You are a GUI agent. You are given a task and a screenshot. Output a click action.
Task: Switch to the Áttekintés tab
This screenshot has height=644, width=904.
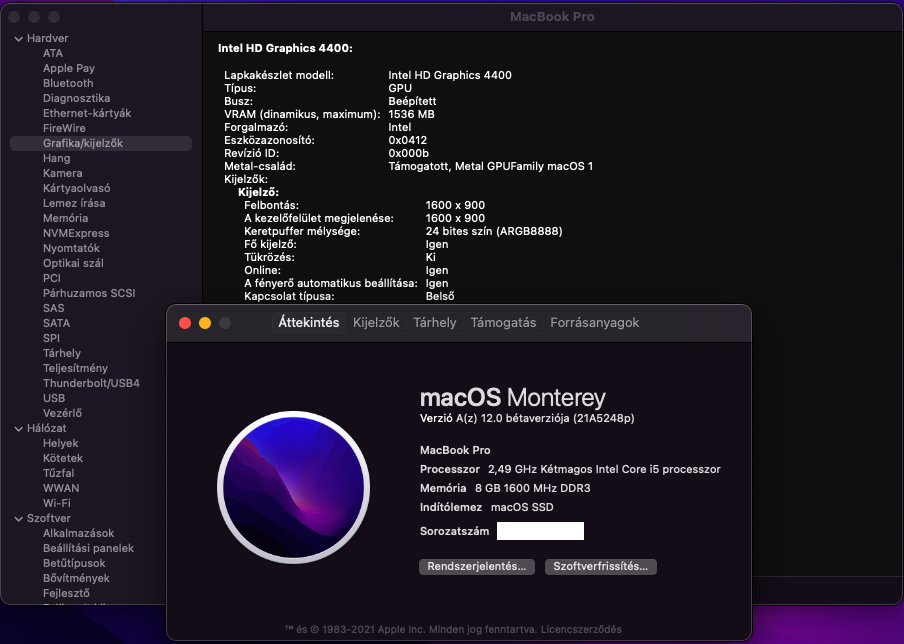pyautogui.click(x=309, y=323)
